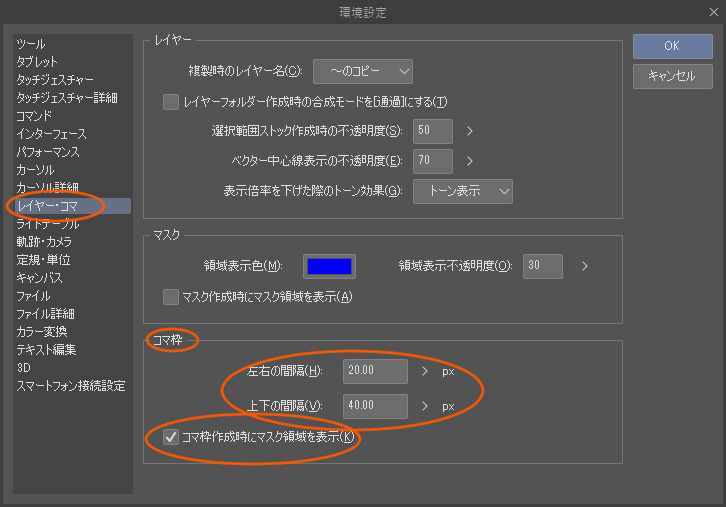Select ツール in the category list

coord(31,44)
